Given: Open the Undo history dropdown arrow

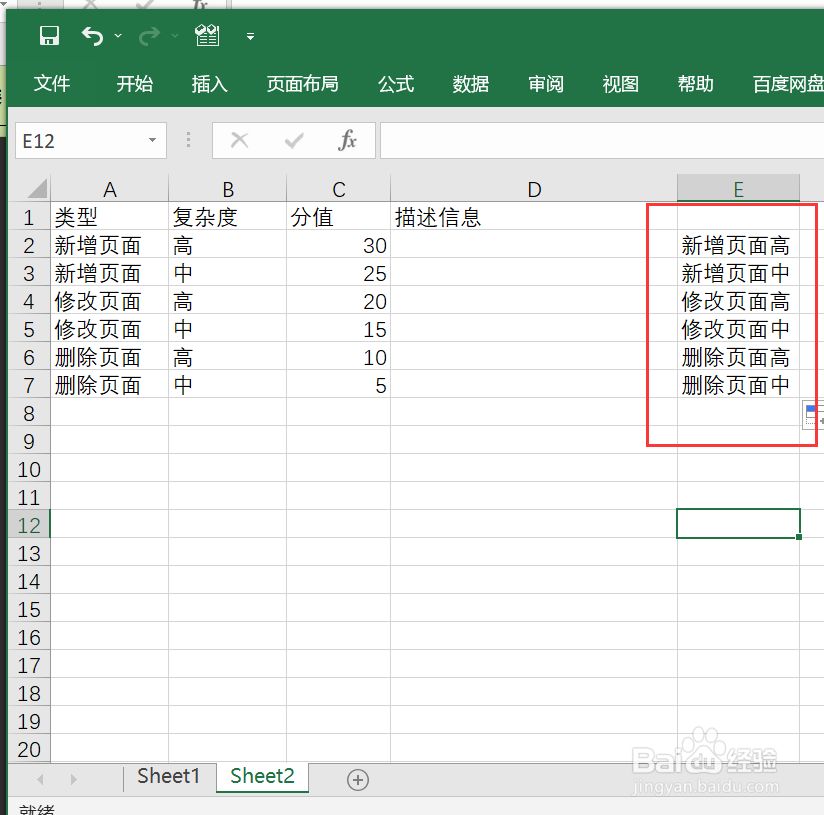Looking at the screenshot, I should (x=118, y=36).
